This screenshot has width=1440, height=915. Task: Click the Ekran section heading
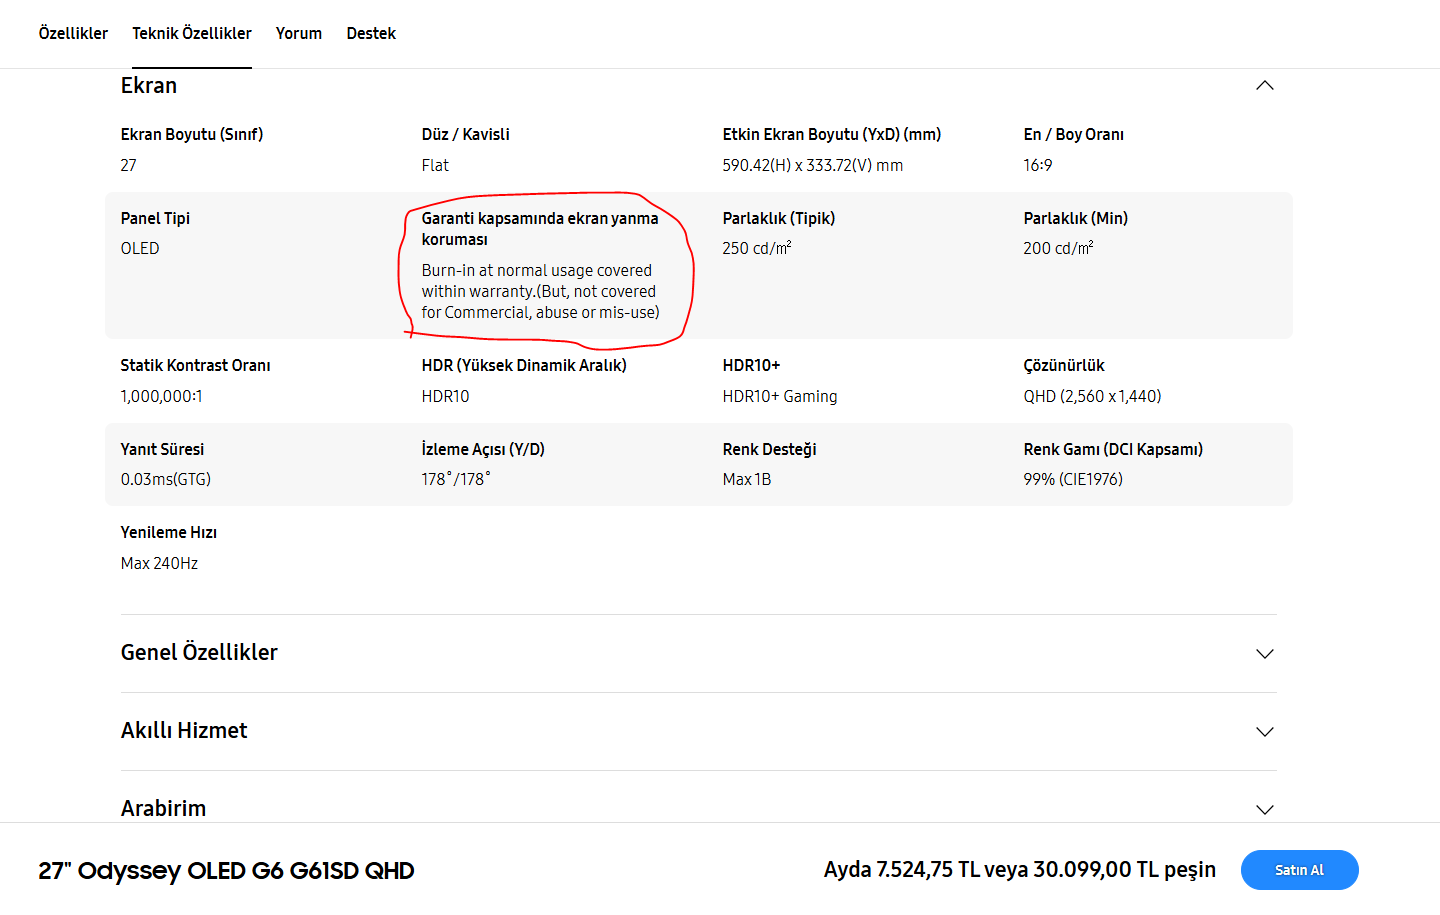pos(149,86)
